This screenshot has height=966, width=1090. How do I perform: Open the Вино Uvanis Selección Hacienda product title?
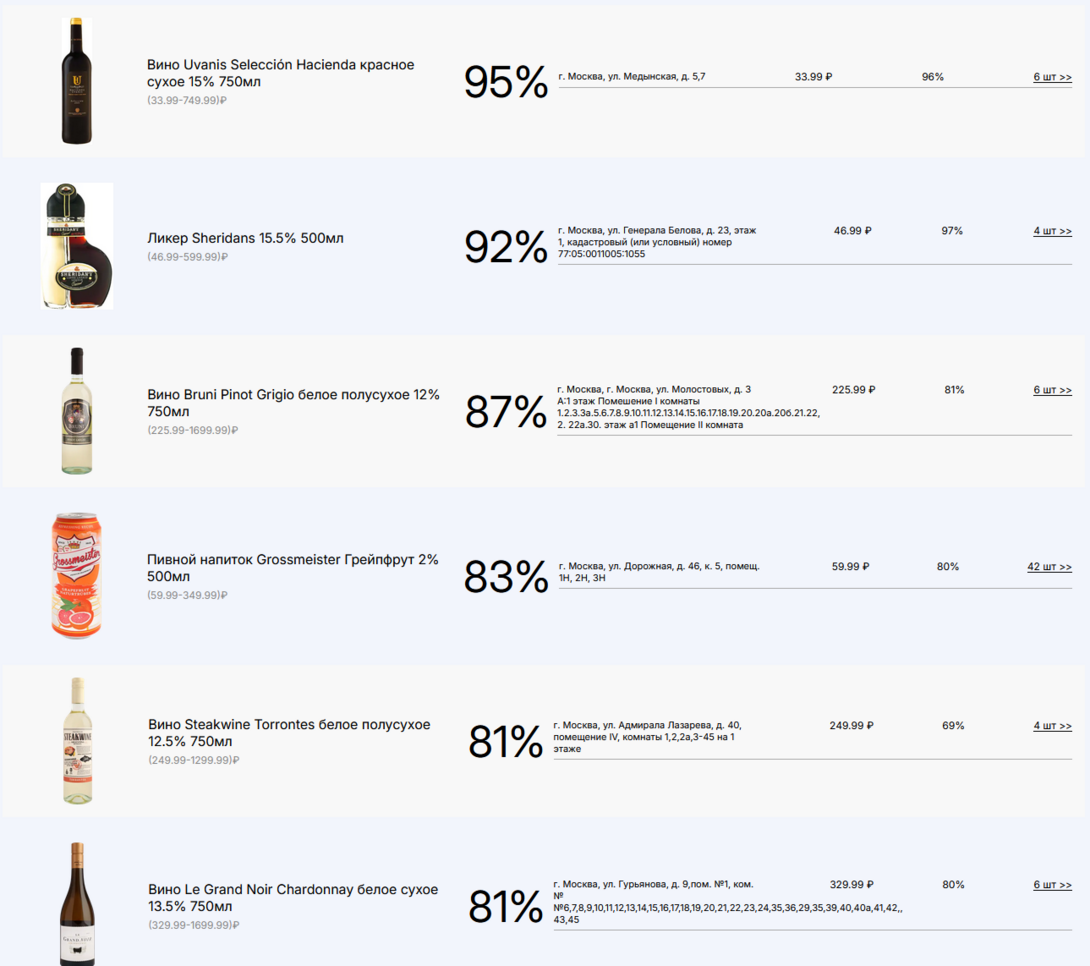280,73
